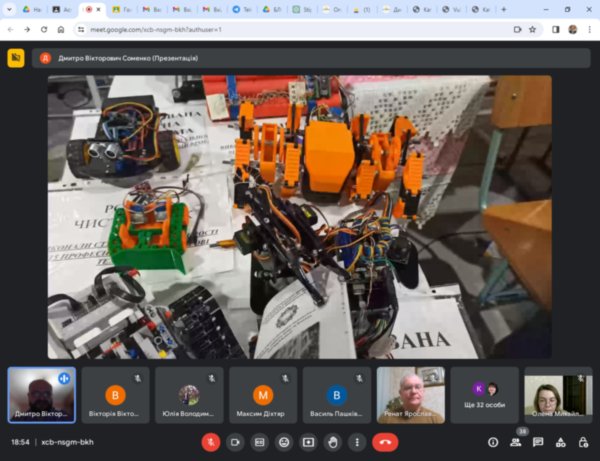Select Ренат Ярославович's video tile
This screenshot has width=600, height=461.
click(x=410, y=394)
